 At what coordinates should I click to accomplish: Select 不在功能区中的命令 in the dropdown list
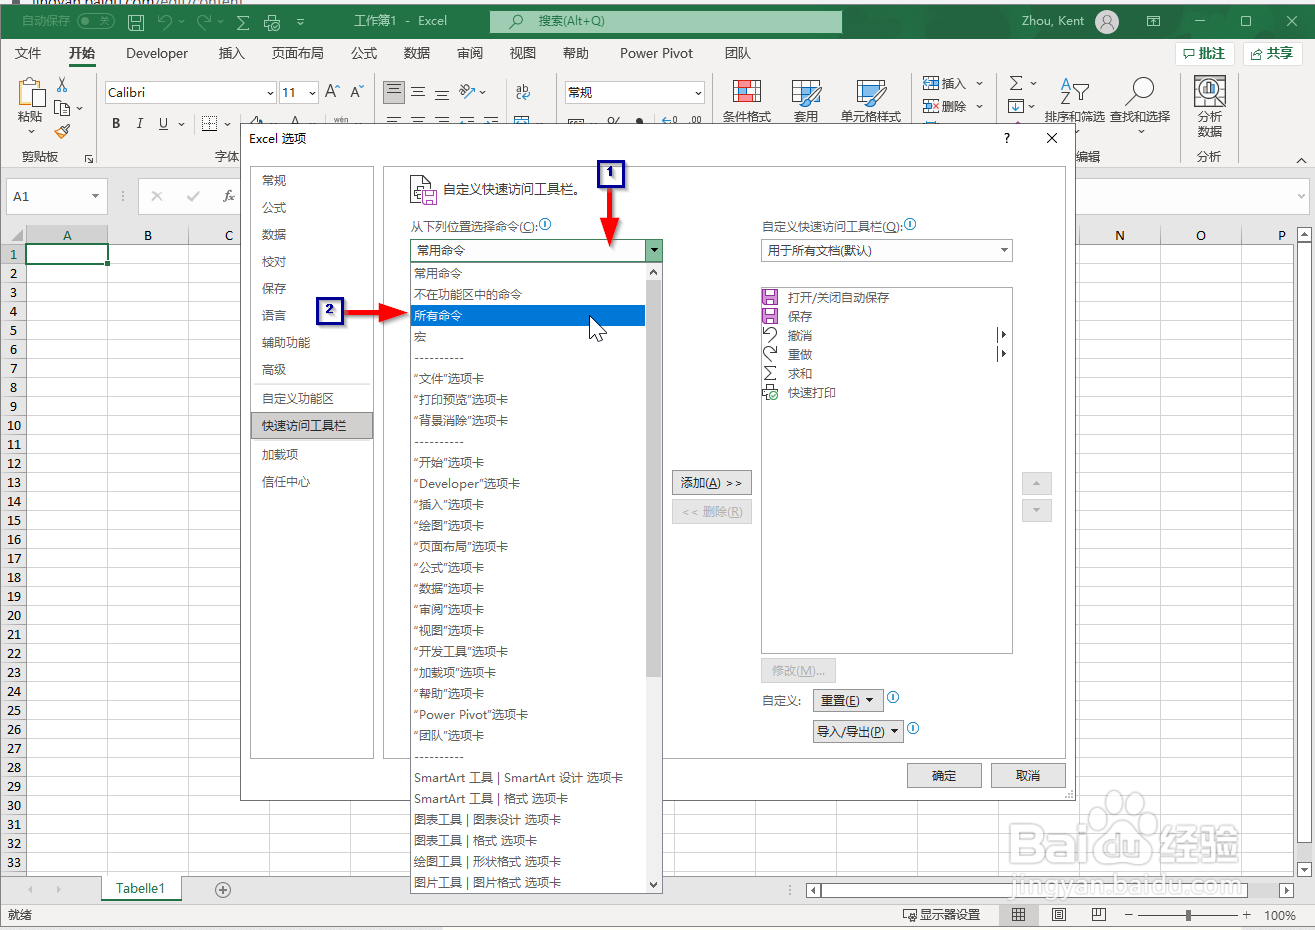pyautogui.click(x=528, y=294)
